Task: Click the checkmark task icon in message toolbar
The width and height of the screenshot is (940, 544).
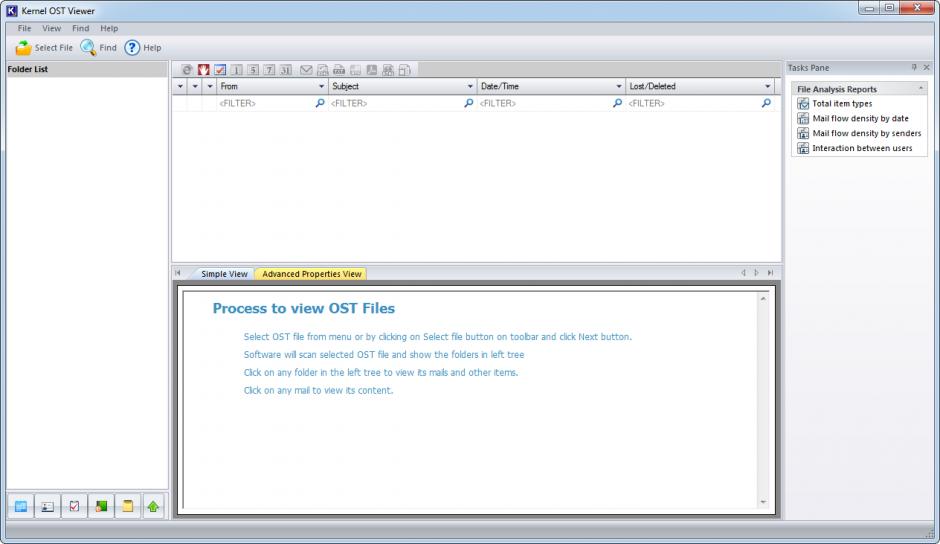Action: [220, 70]
